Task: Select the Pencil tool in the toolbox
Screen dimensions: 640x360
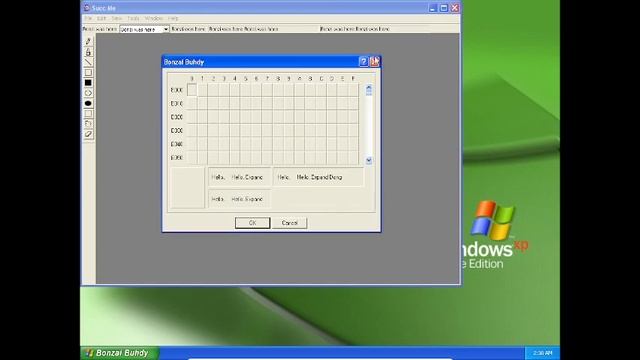Action: click(88, 41)
